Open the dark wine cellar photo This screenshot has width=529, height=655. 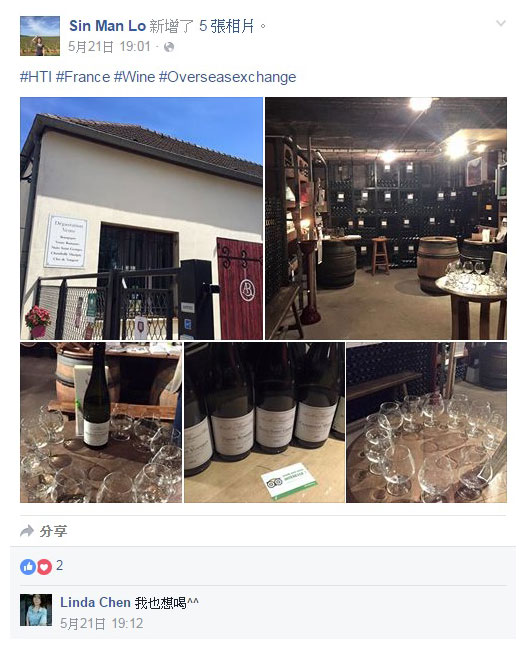coord(386,218)
